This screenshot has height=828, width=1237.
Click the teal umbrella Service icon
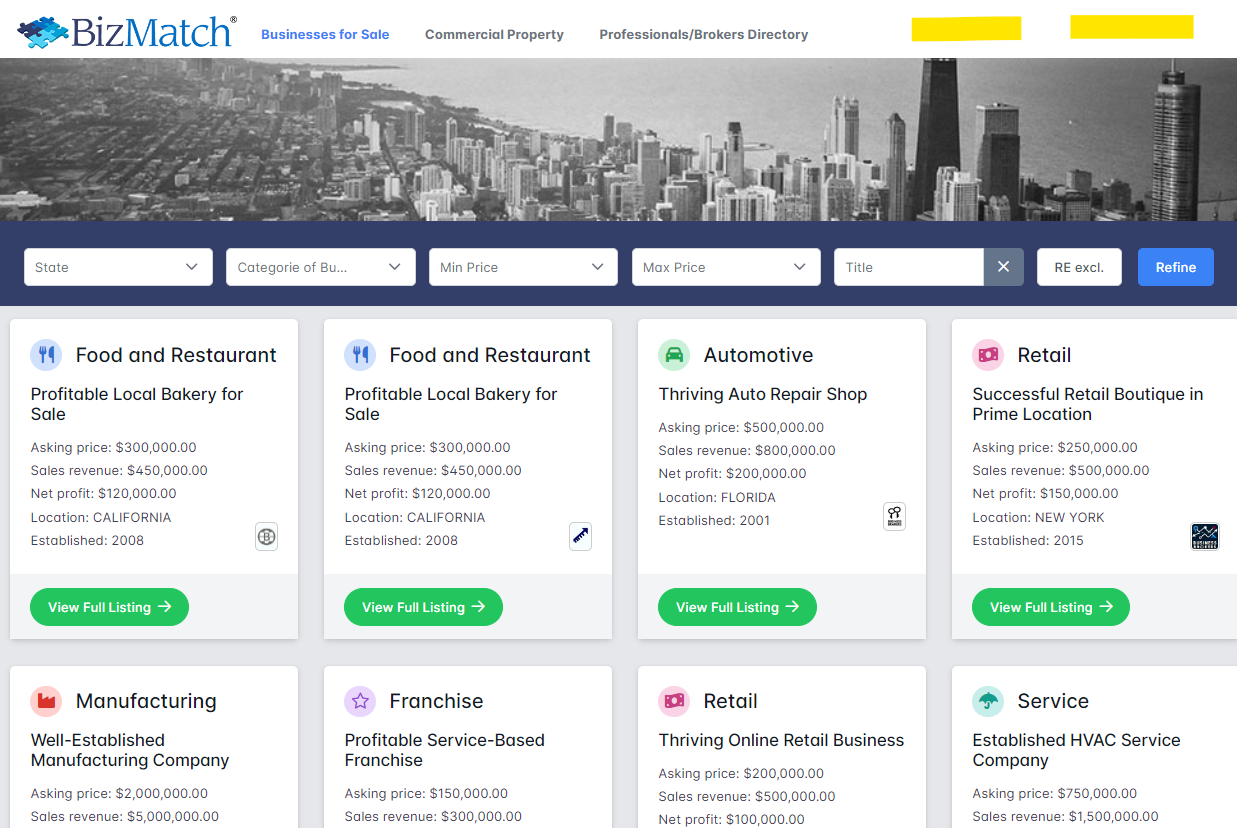pyautogui.click(x=988, y=701)
